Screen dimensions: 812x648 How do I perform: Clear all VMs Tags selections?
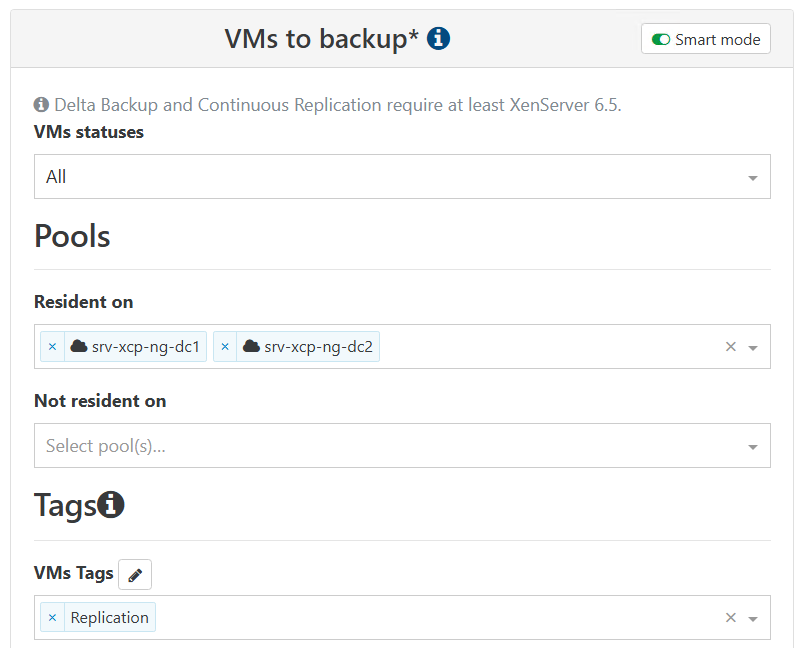coord(730,618)
